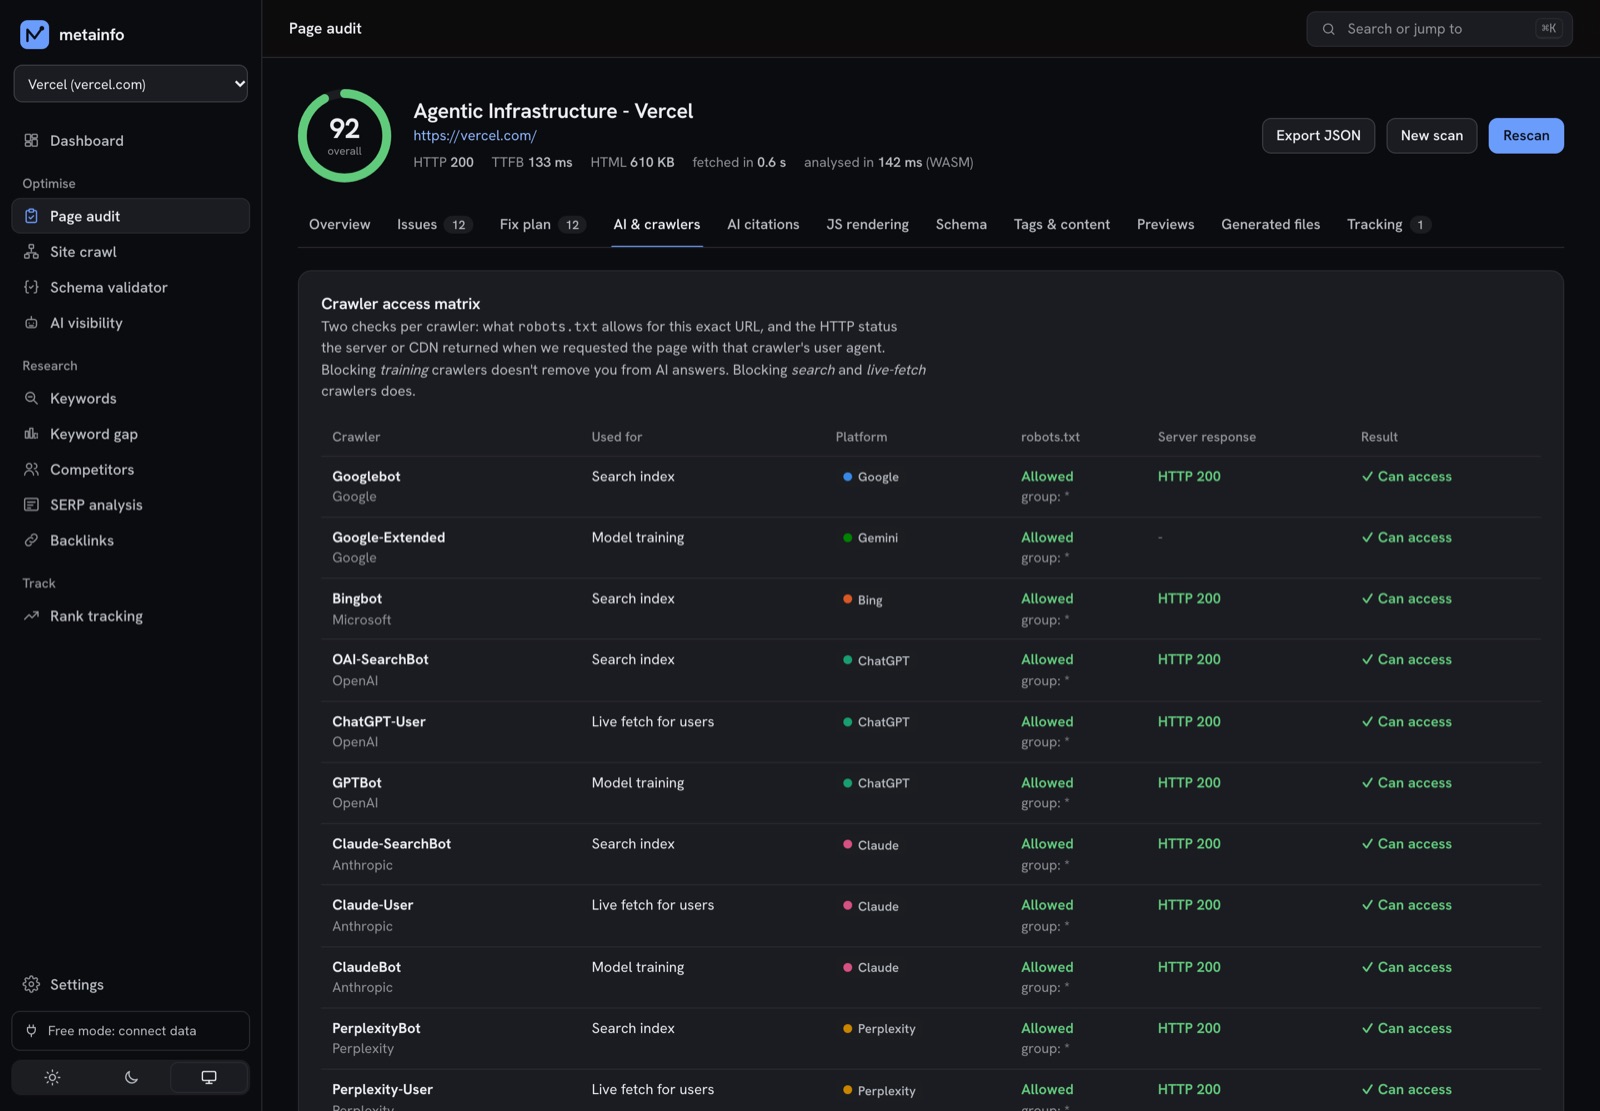The width and height of the screenshot is (1600, 1111).
Task: Switch to dark theme with moon icon
Action: [131, 1078]
